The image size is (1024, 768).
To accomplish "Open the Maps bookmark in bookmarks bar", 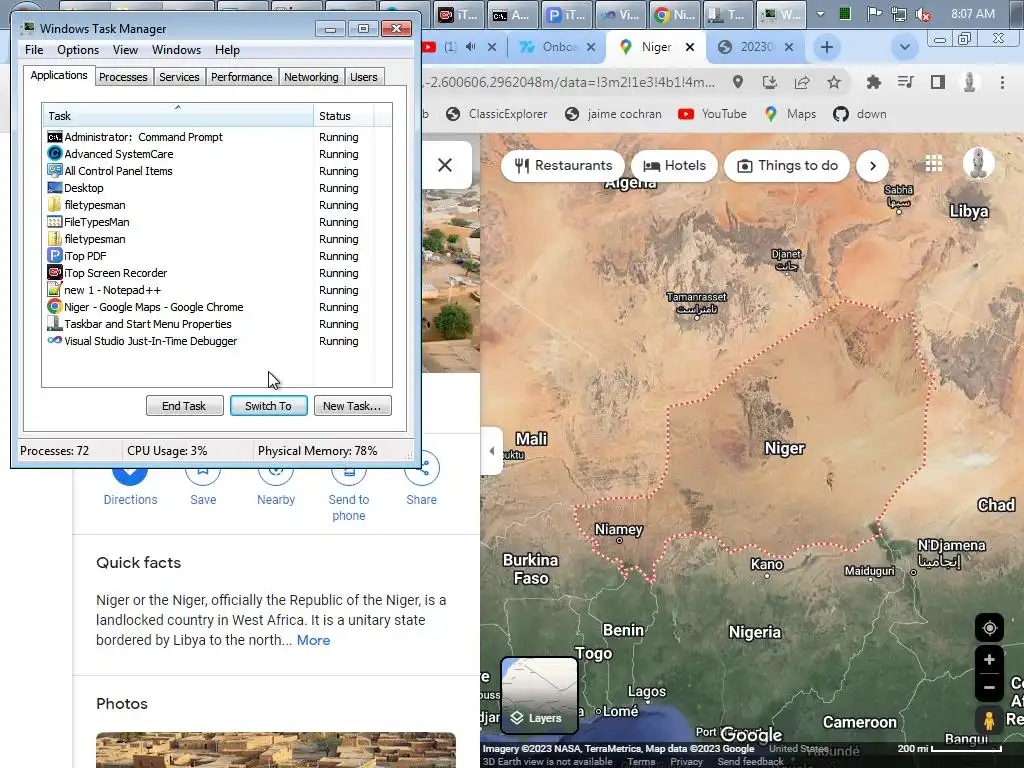I will pyautogui.click(x=790, y=114).
